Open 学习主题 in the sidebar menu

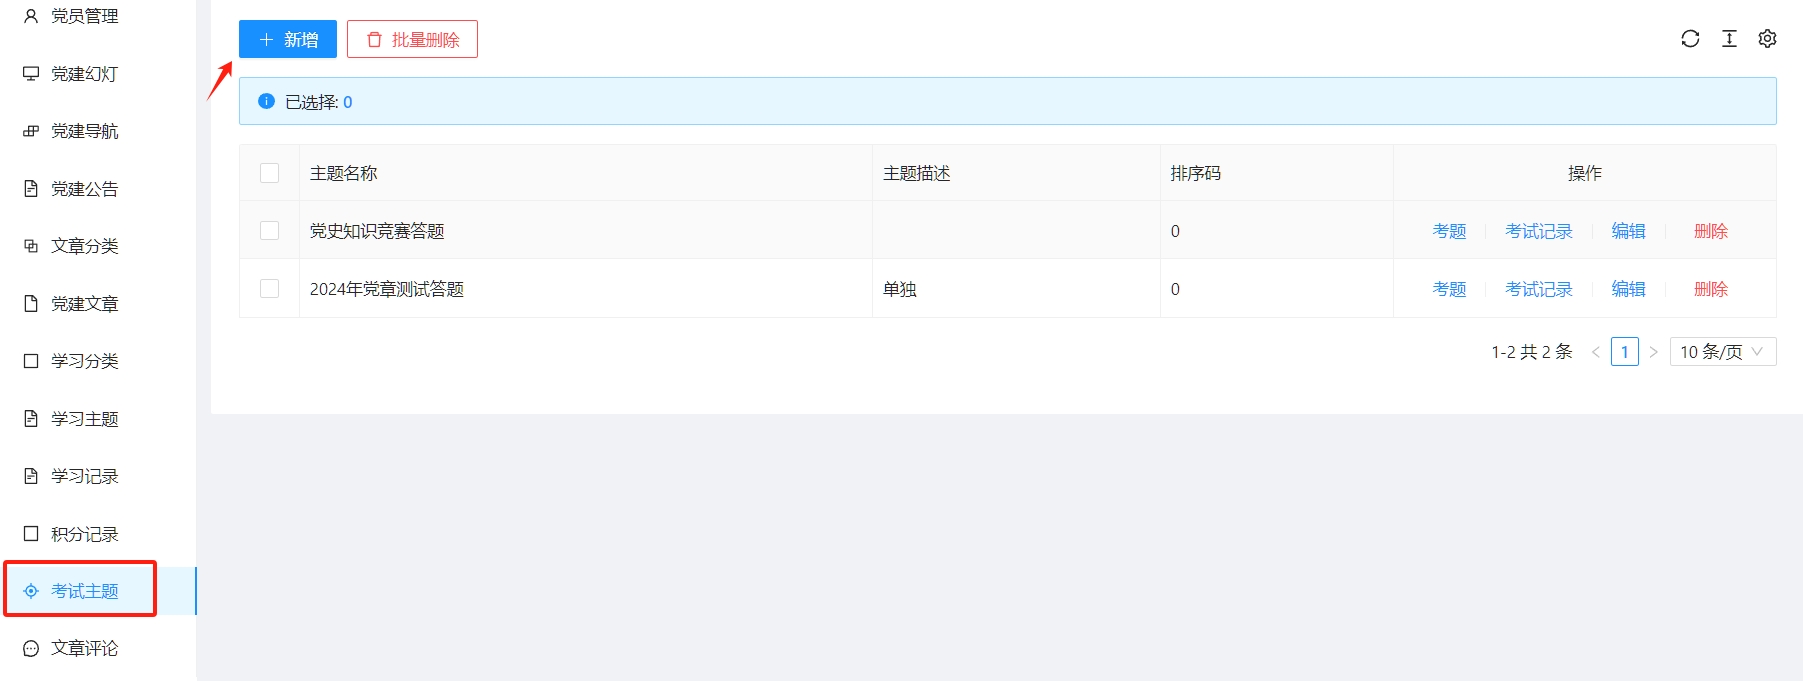pyautogui.click(x=85, y=419)
